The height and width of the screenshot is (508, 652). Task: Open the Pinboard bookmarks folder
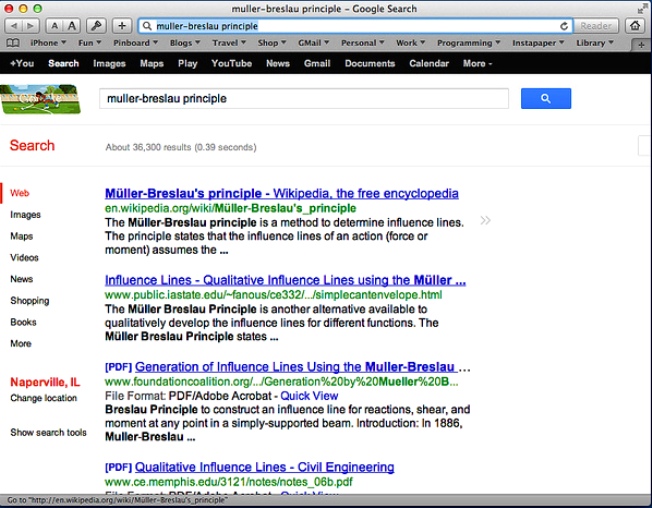pyautogui.click(x=135, y=43)
